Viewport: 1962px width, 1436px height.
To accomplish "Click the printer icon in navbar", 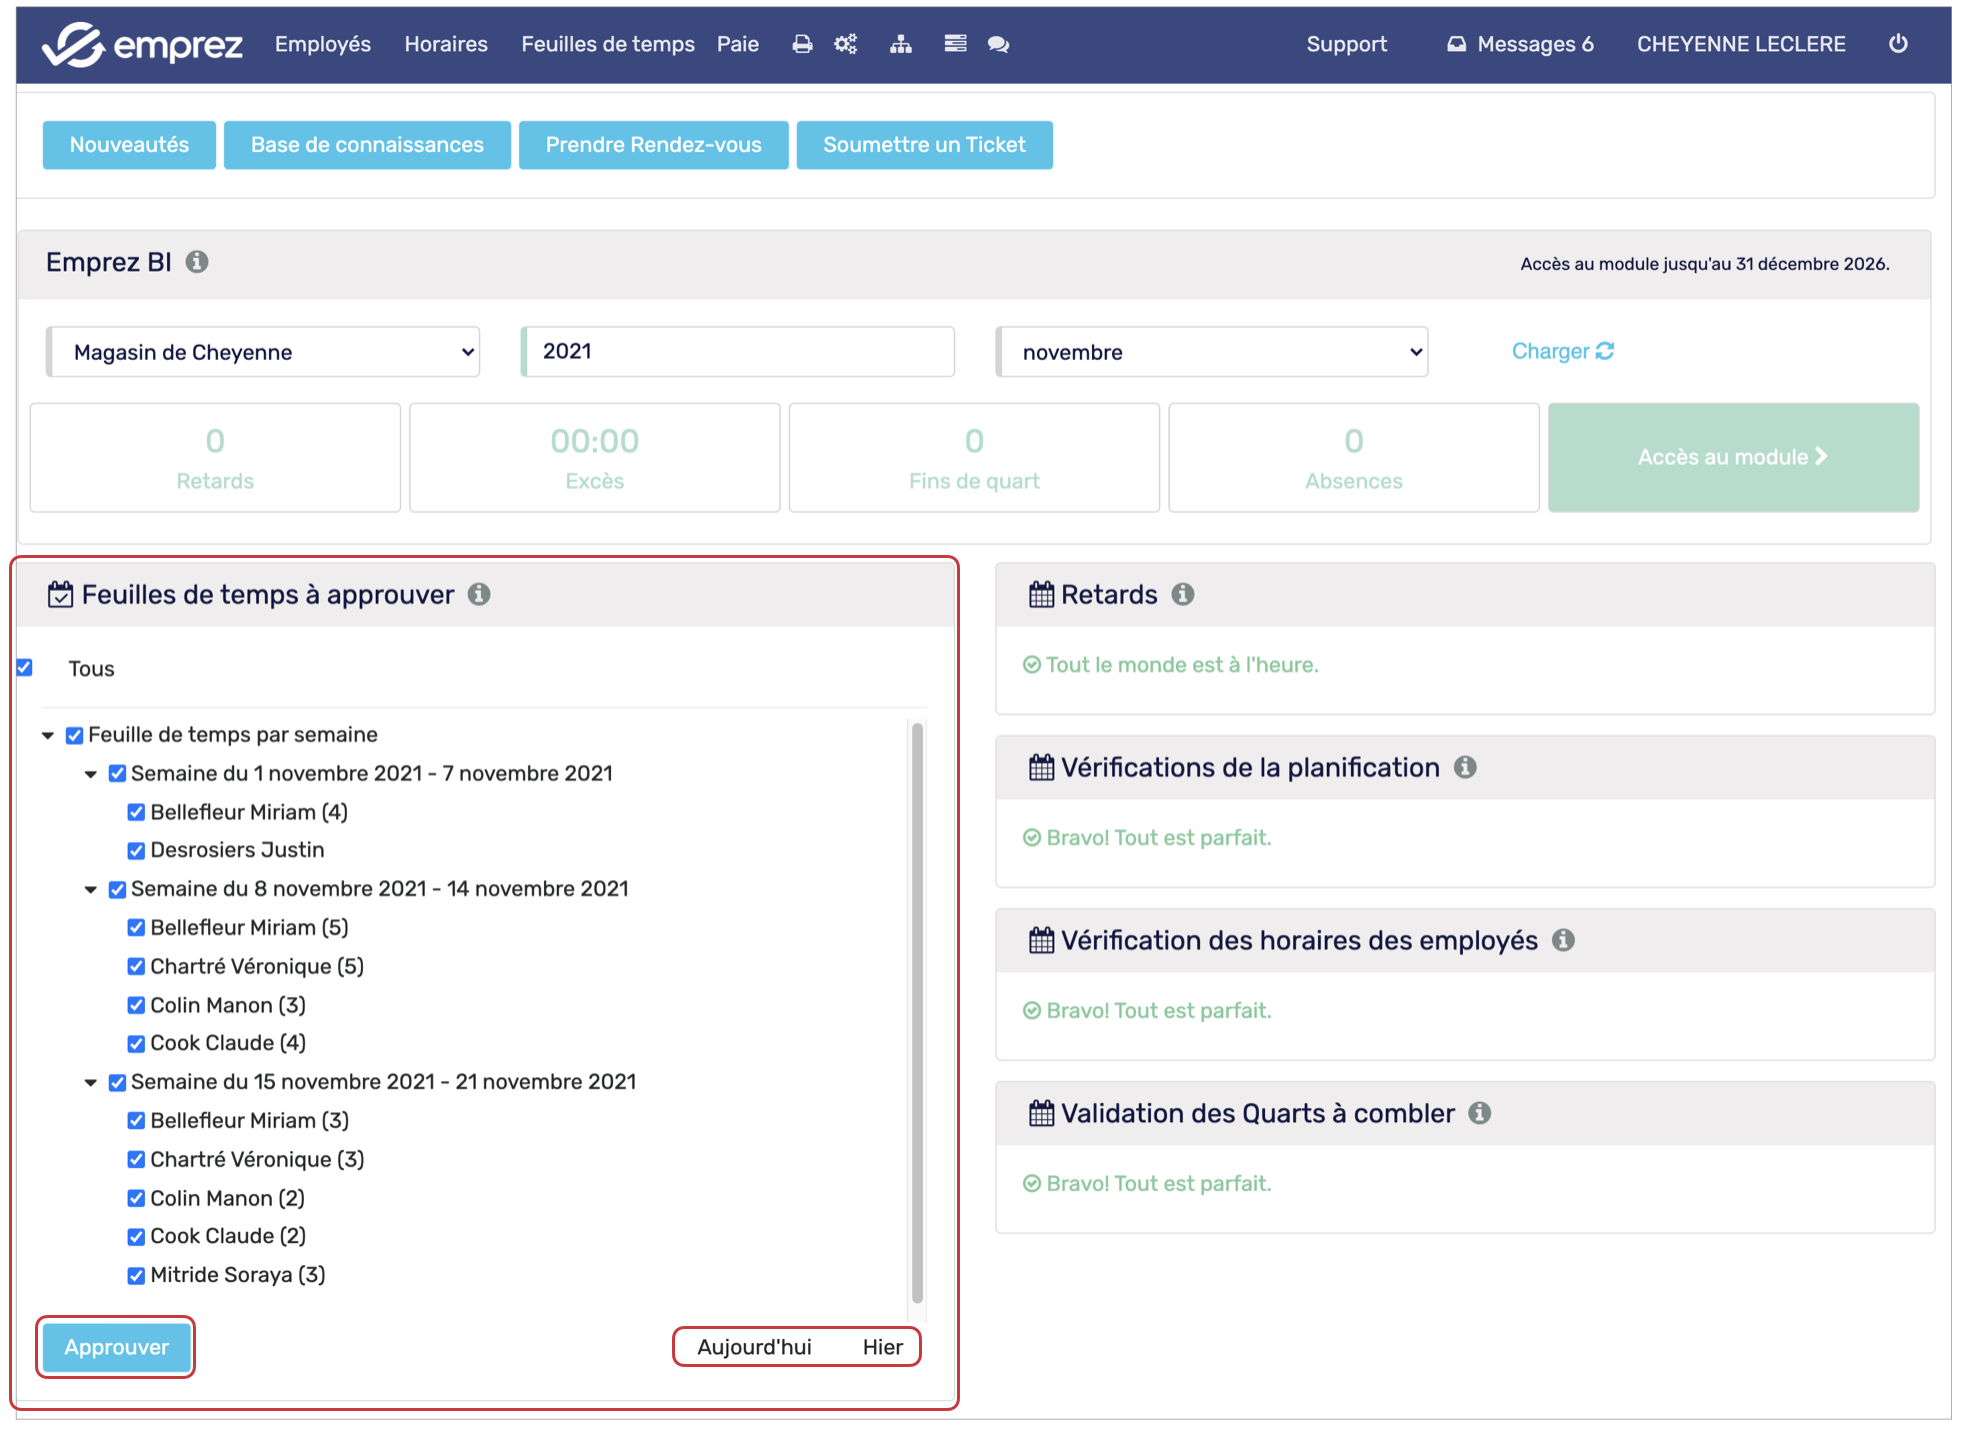I will click(802, 44).
